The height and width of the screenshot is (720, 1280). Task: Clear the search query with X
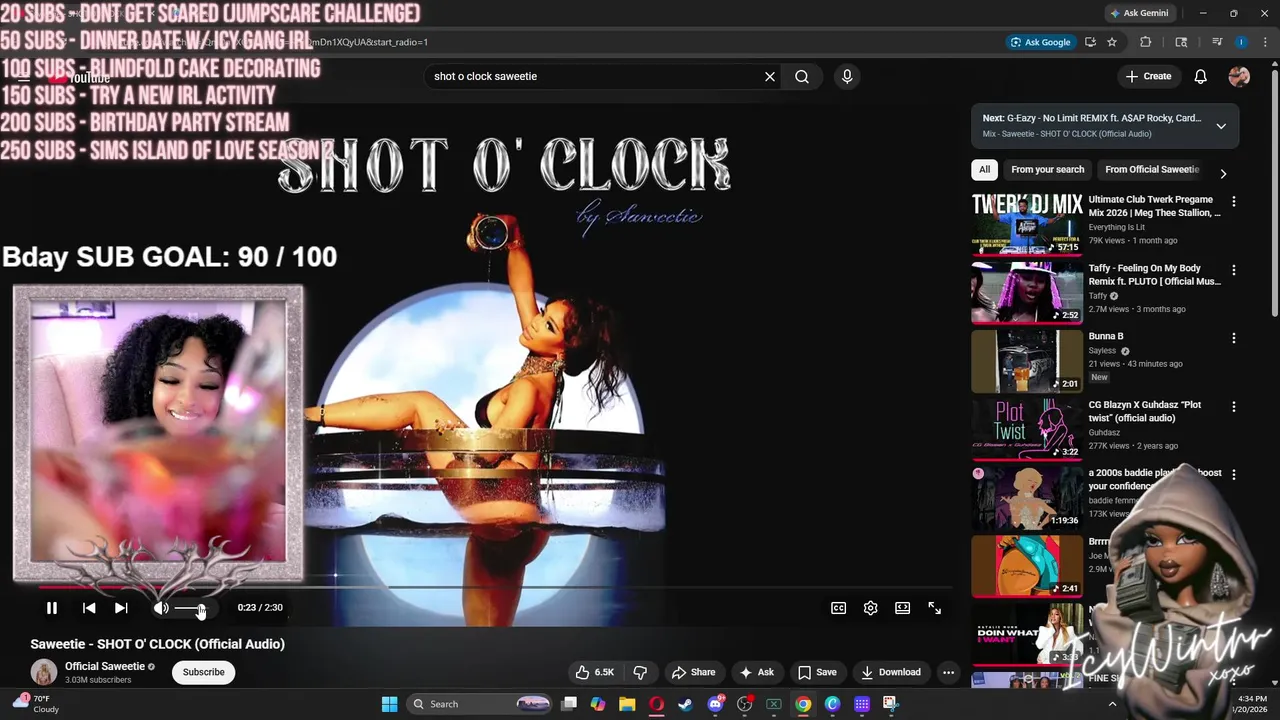[770, 76]
